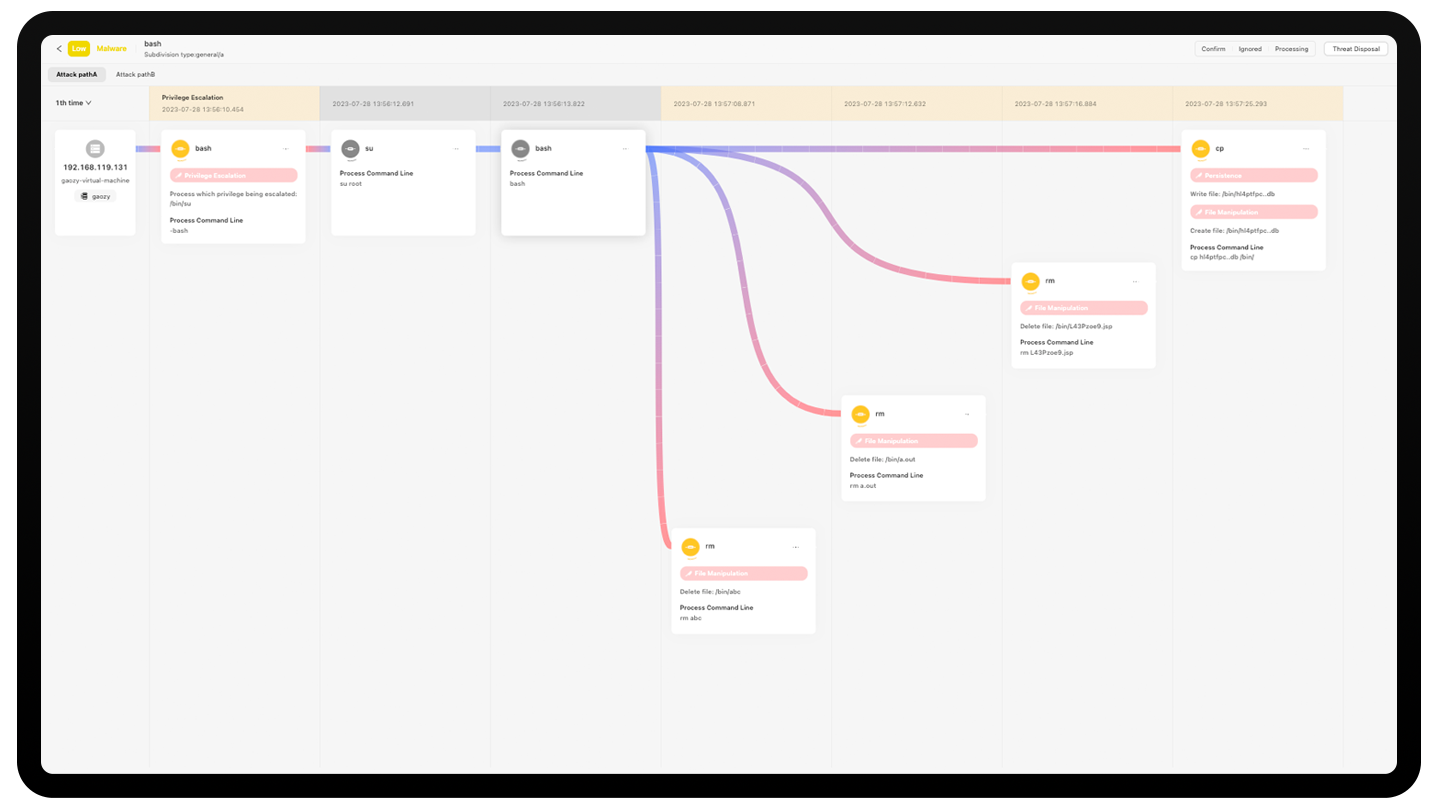Click the server icon above 192.168.119.131
Screen dimensions: 1440x810
coord(95,148)
